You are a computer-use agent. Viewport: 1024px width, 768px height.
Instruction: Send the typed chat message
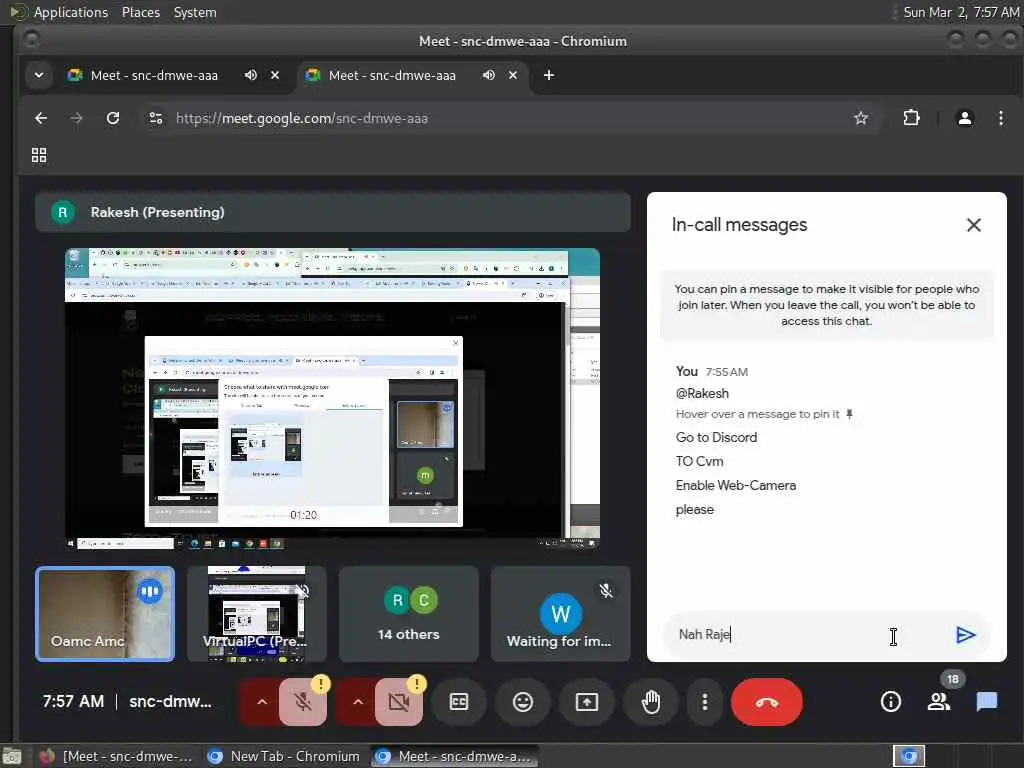click(x=965, y=635)
